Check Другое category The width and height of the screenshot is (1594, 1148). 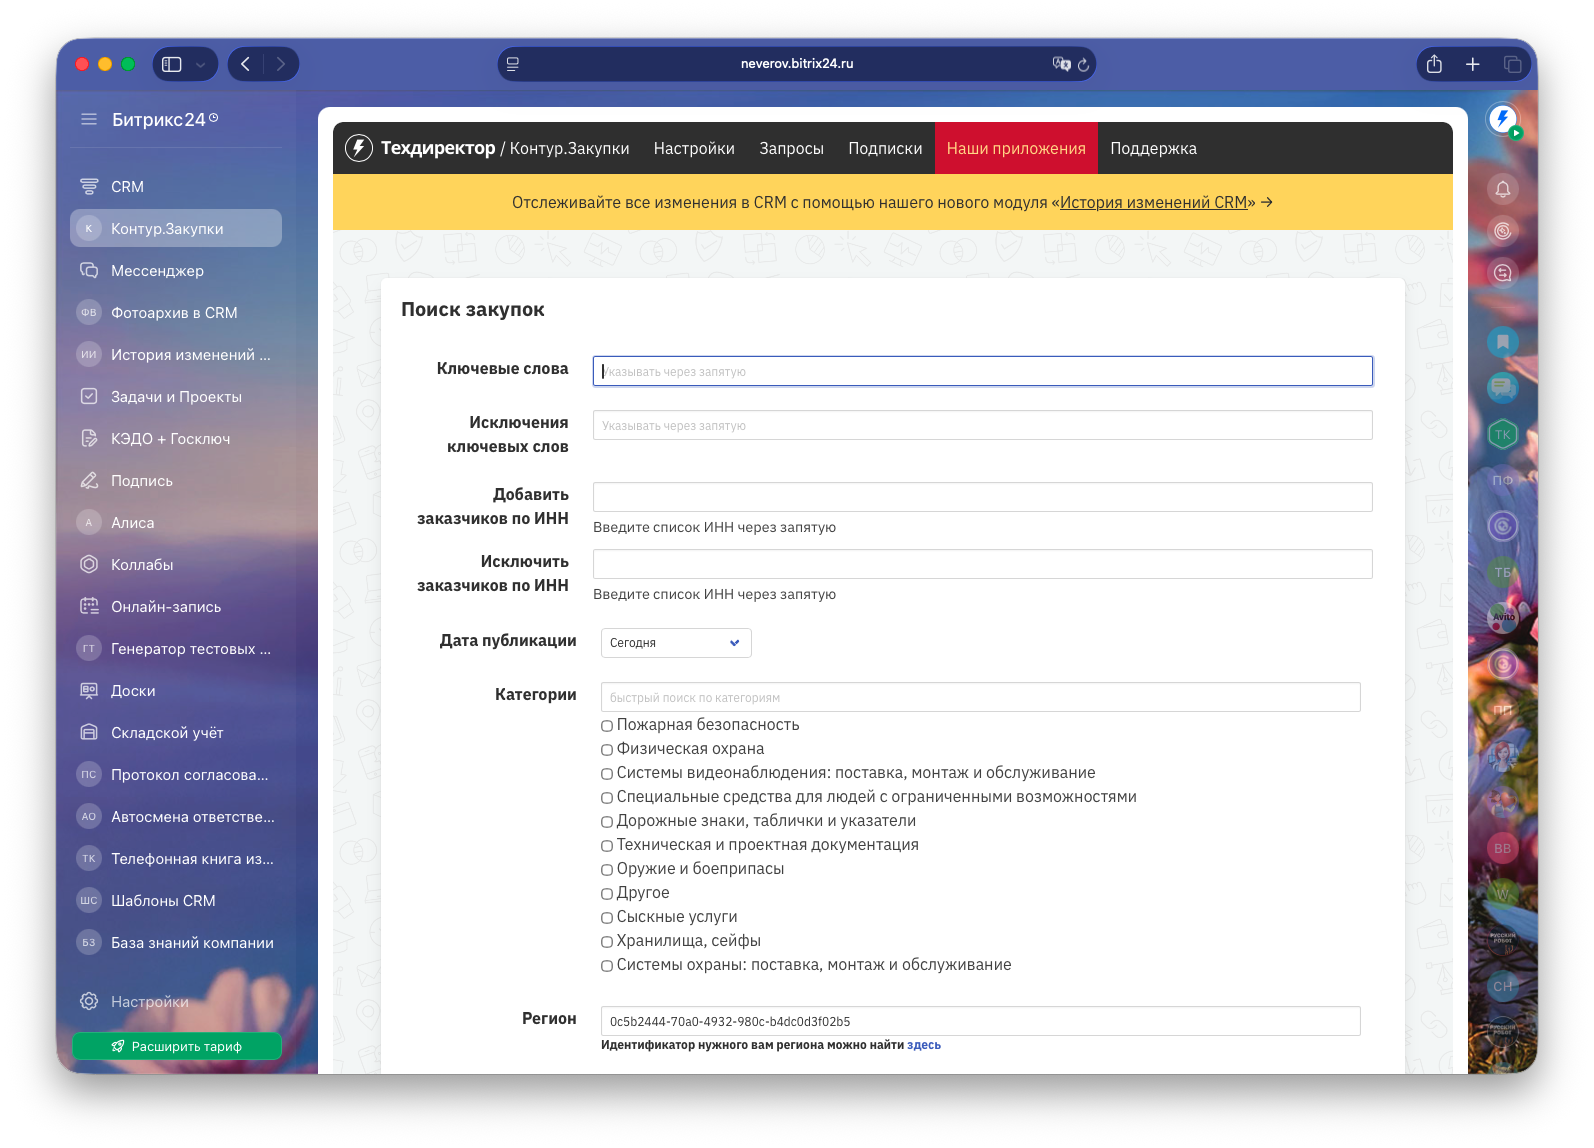point(607,894)
